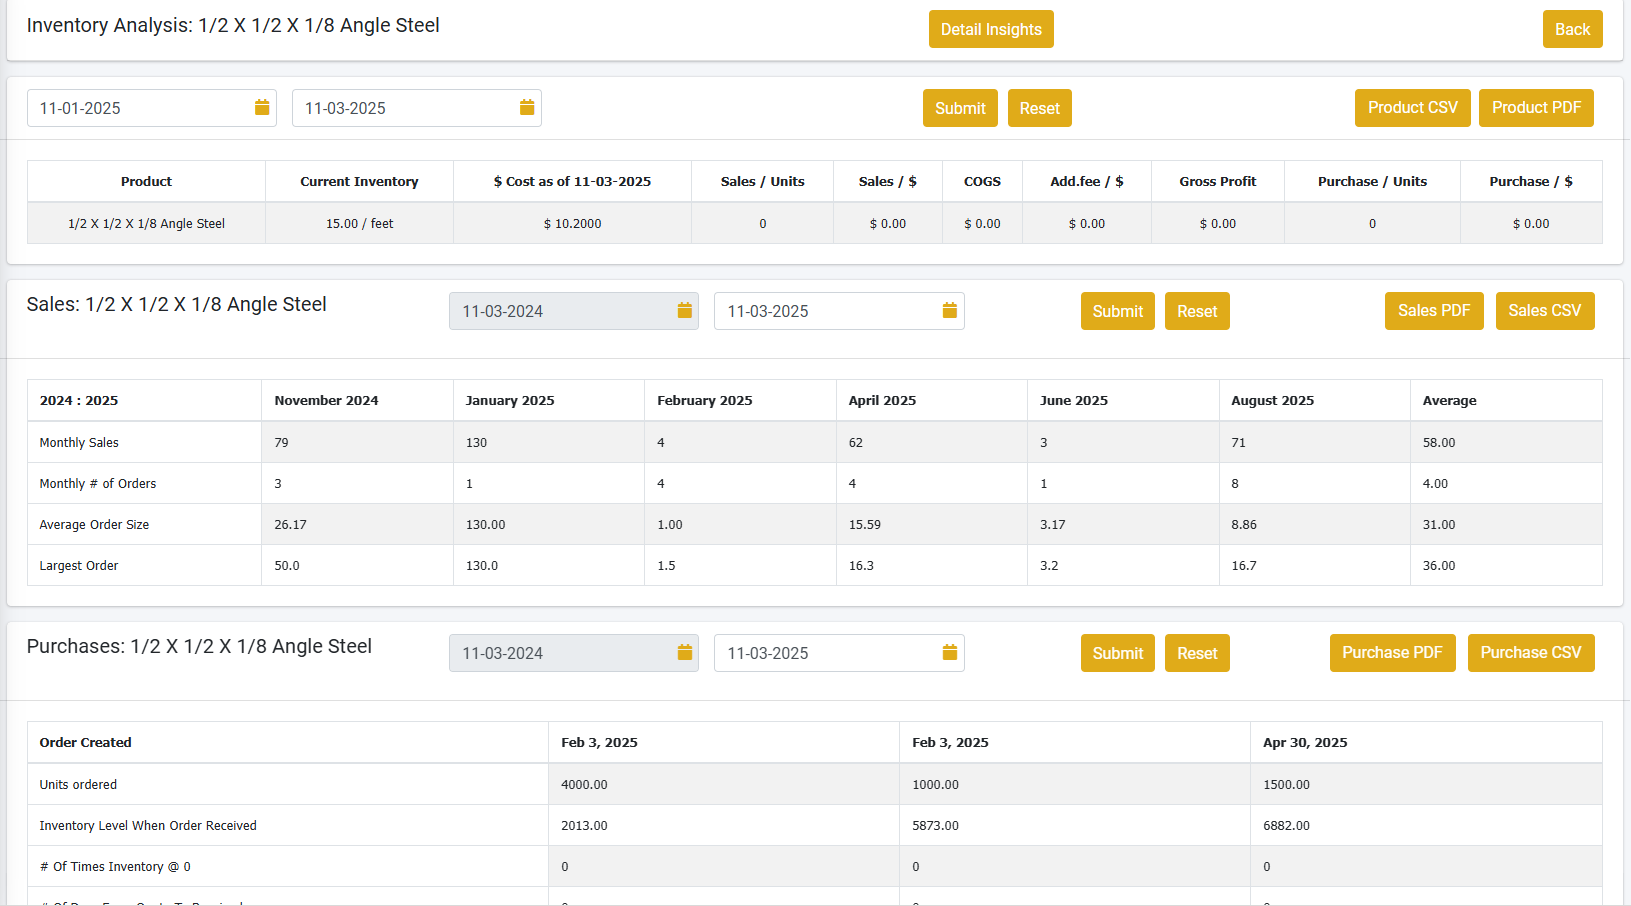Submit the Sales section date range
Viewport: 1631px width, 906px height.
(1117, 311)
